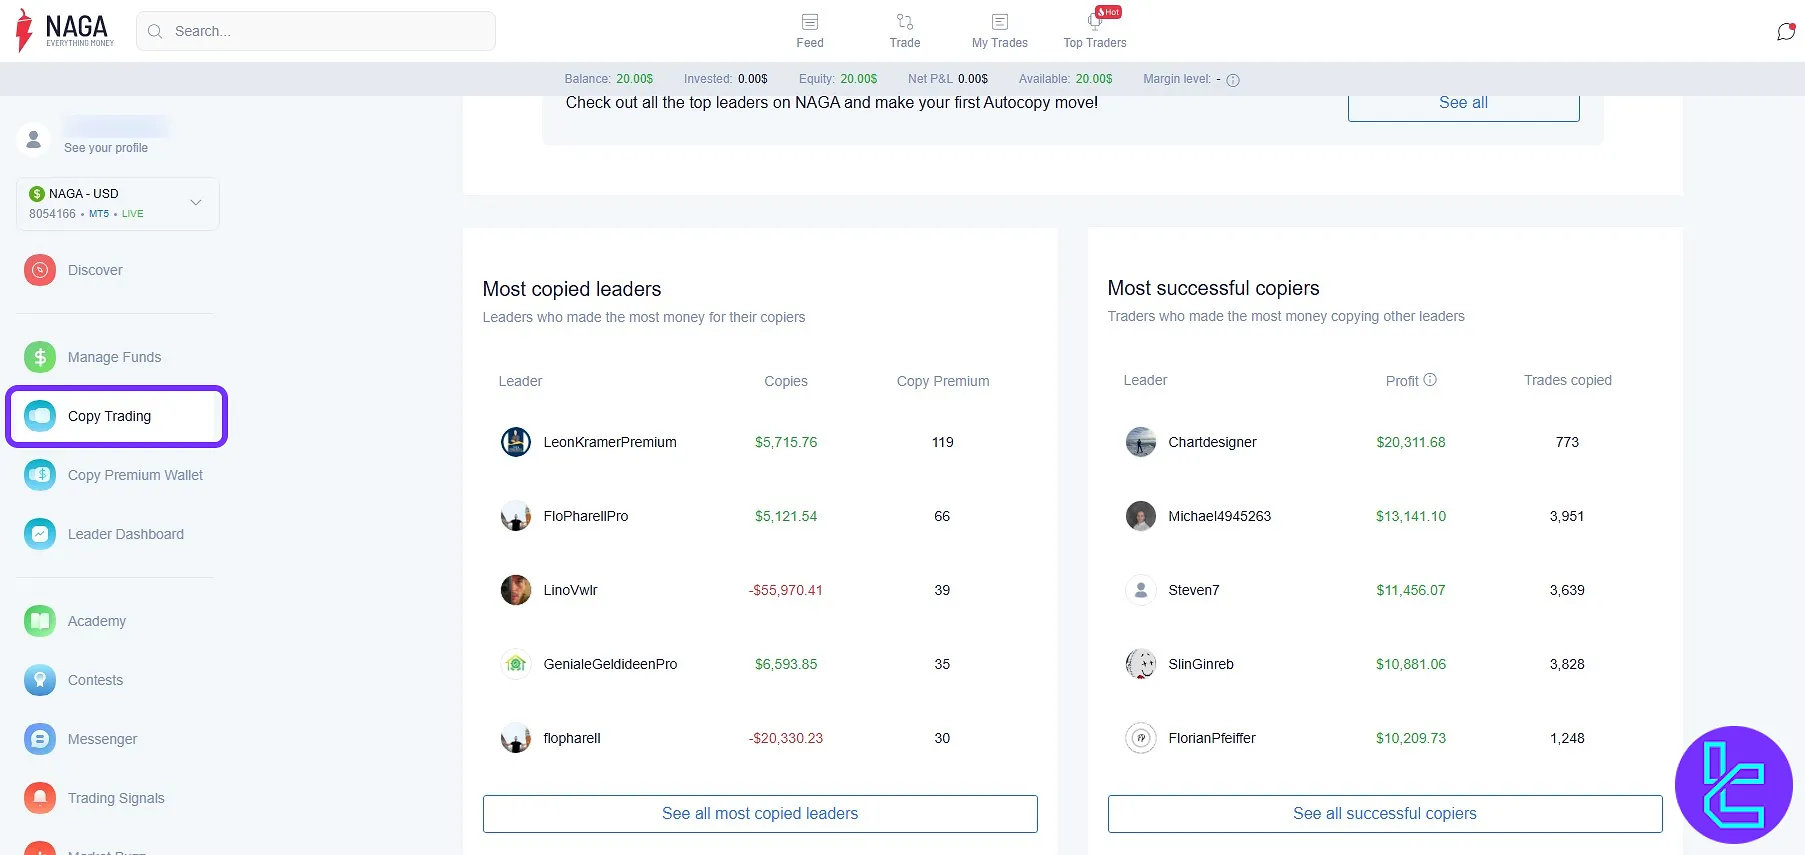Expand the NAGA - USD account dropdown
The image size is (1805, 855).
118,204
